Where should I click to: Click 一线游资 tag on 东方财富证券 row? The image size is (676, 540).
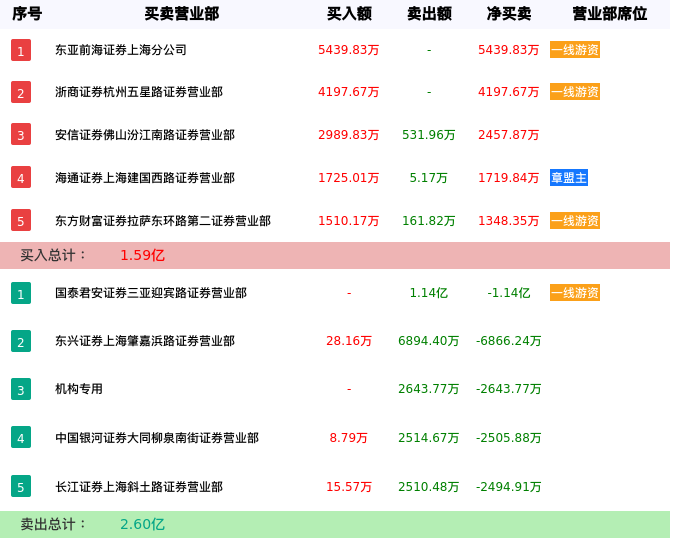[x=575, y=221]
